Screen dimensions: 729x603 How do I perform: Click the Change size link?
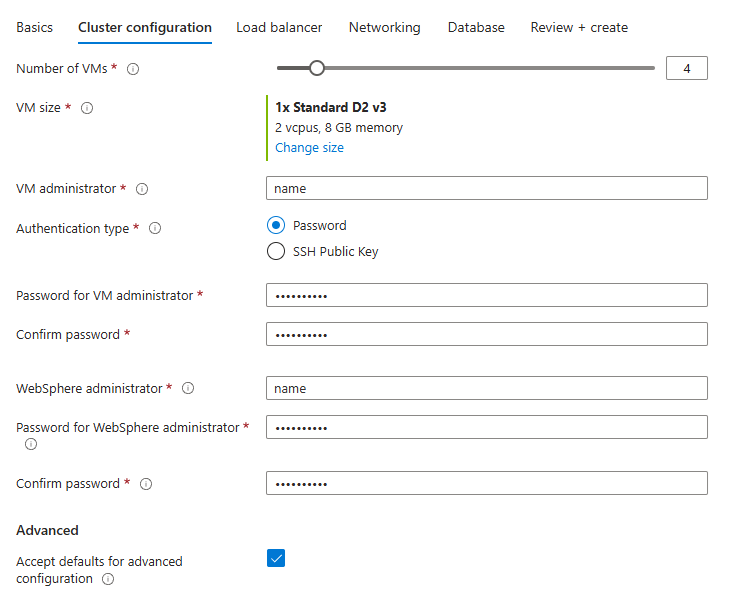309,148
